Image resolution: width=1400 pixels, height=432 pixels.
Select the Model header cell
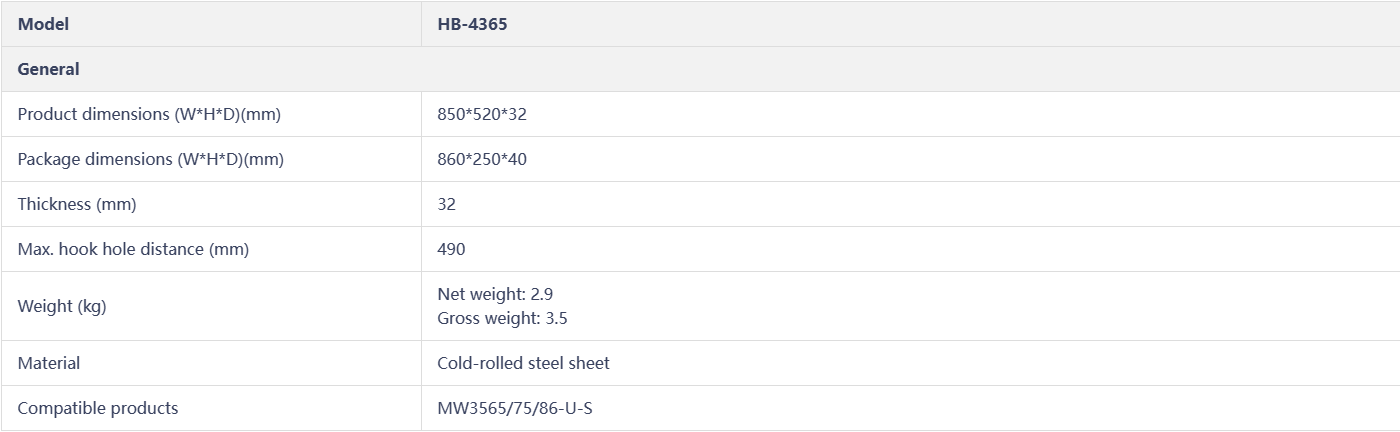tap(211, 24)
